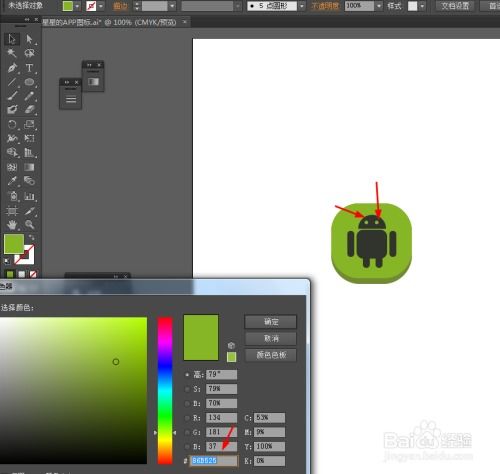Select the Artboard tool

pyautogui.click(x=12, y=211)
